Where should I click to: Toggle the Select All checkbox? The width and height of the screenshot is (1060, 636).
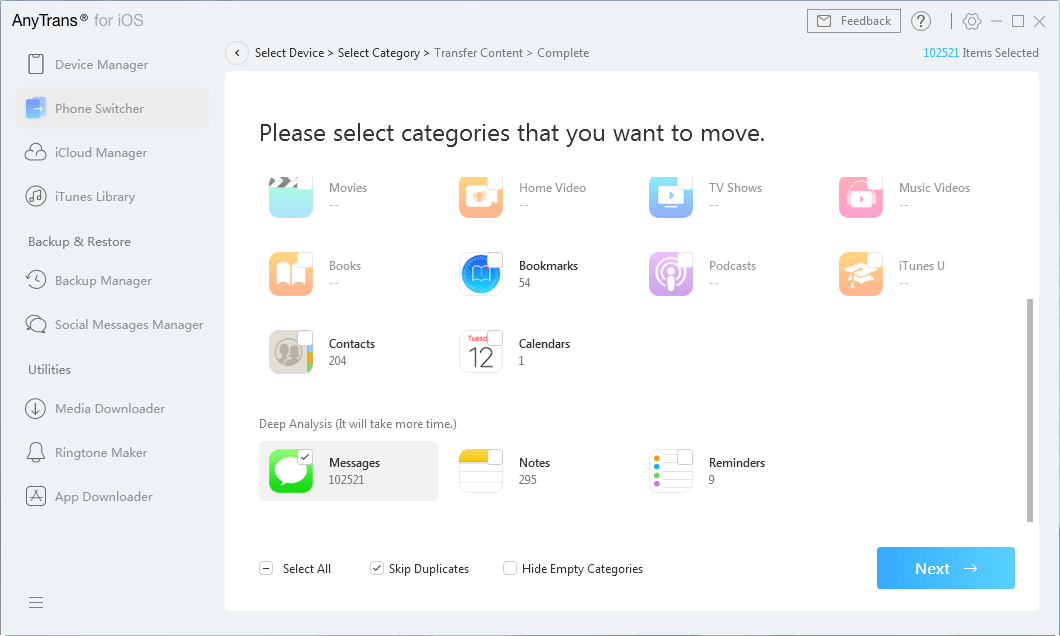(266, 568)
